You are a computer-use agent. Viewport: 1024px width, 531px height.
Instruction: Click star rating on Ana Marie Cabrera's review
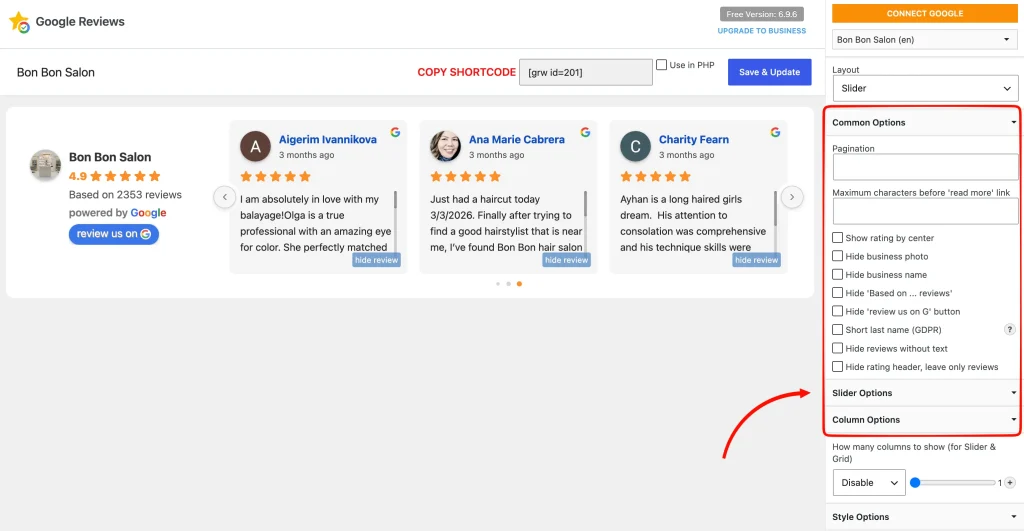pos(466,176)
